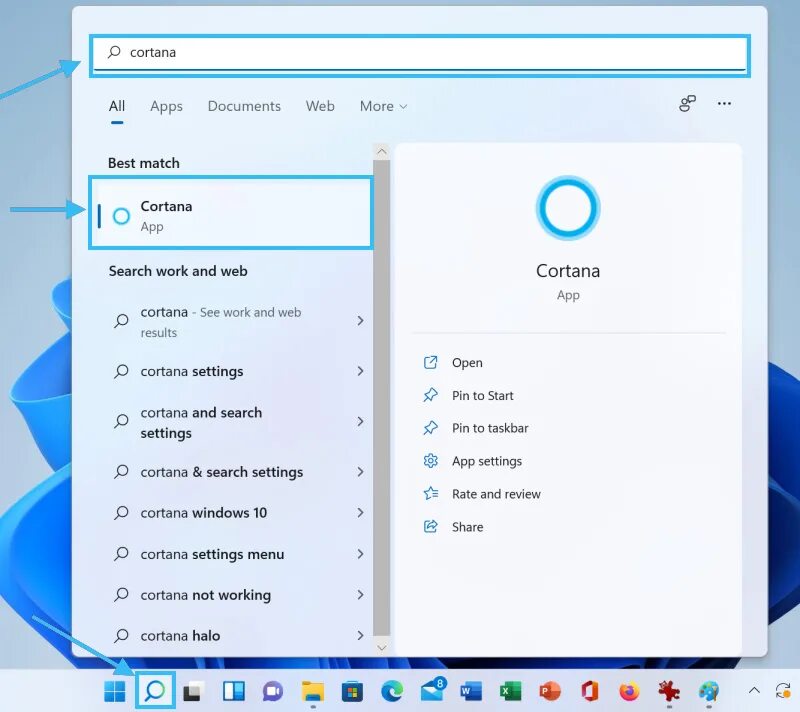800x712 pixels.
Task: Launch Microsoft Edge from the taskbar
Action: tap(390, 691)
